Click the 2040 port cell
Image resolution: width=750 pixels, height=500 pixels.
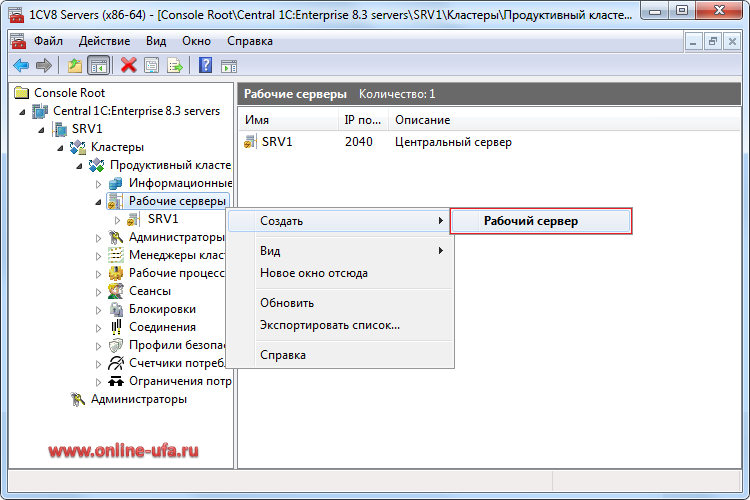tap(359, 142)
